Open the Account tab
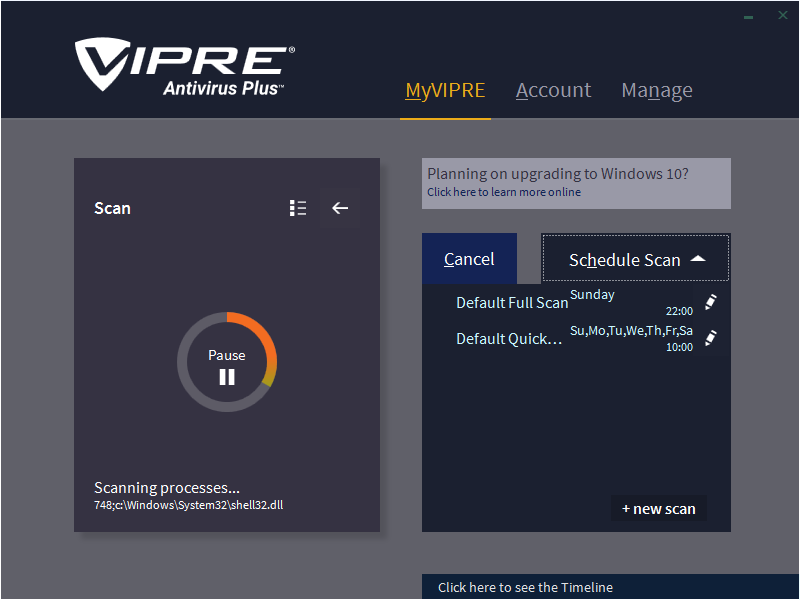This screenshot has width=800, height=600. [x=554, y=91]
